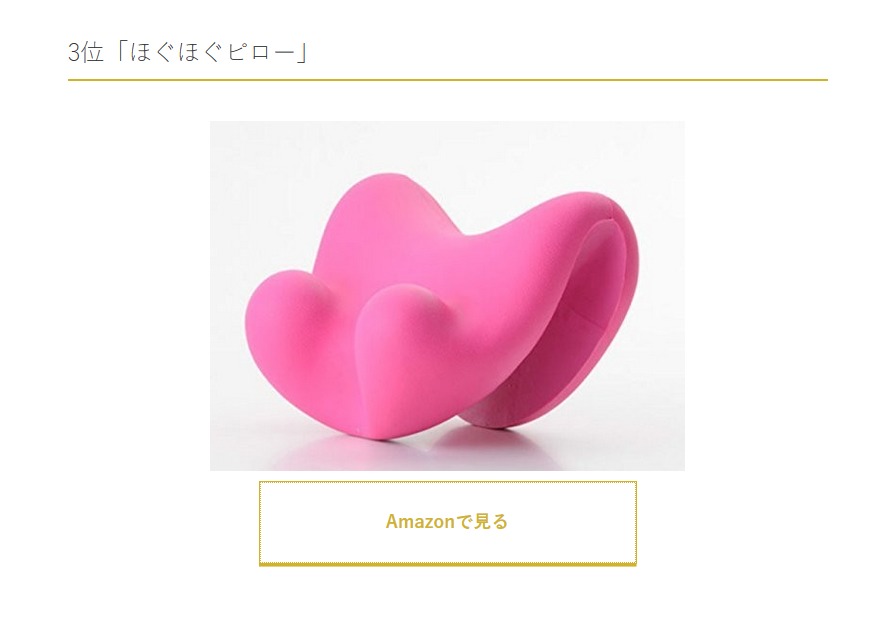The width and height of the screenshot is (883, 623).
Task: Open the pink ほぐほぐピロー product image
Action: (447, 296)
